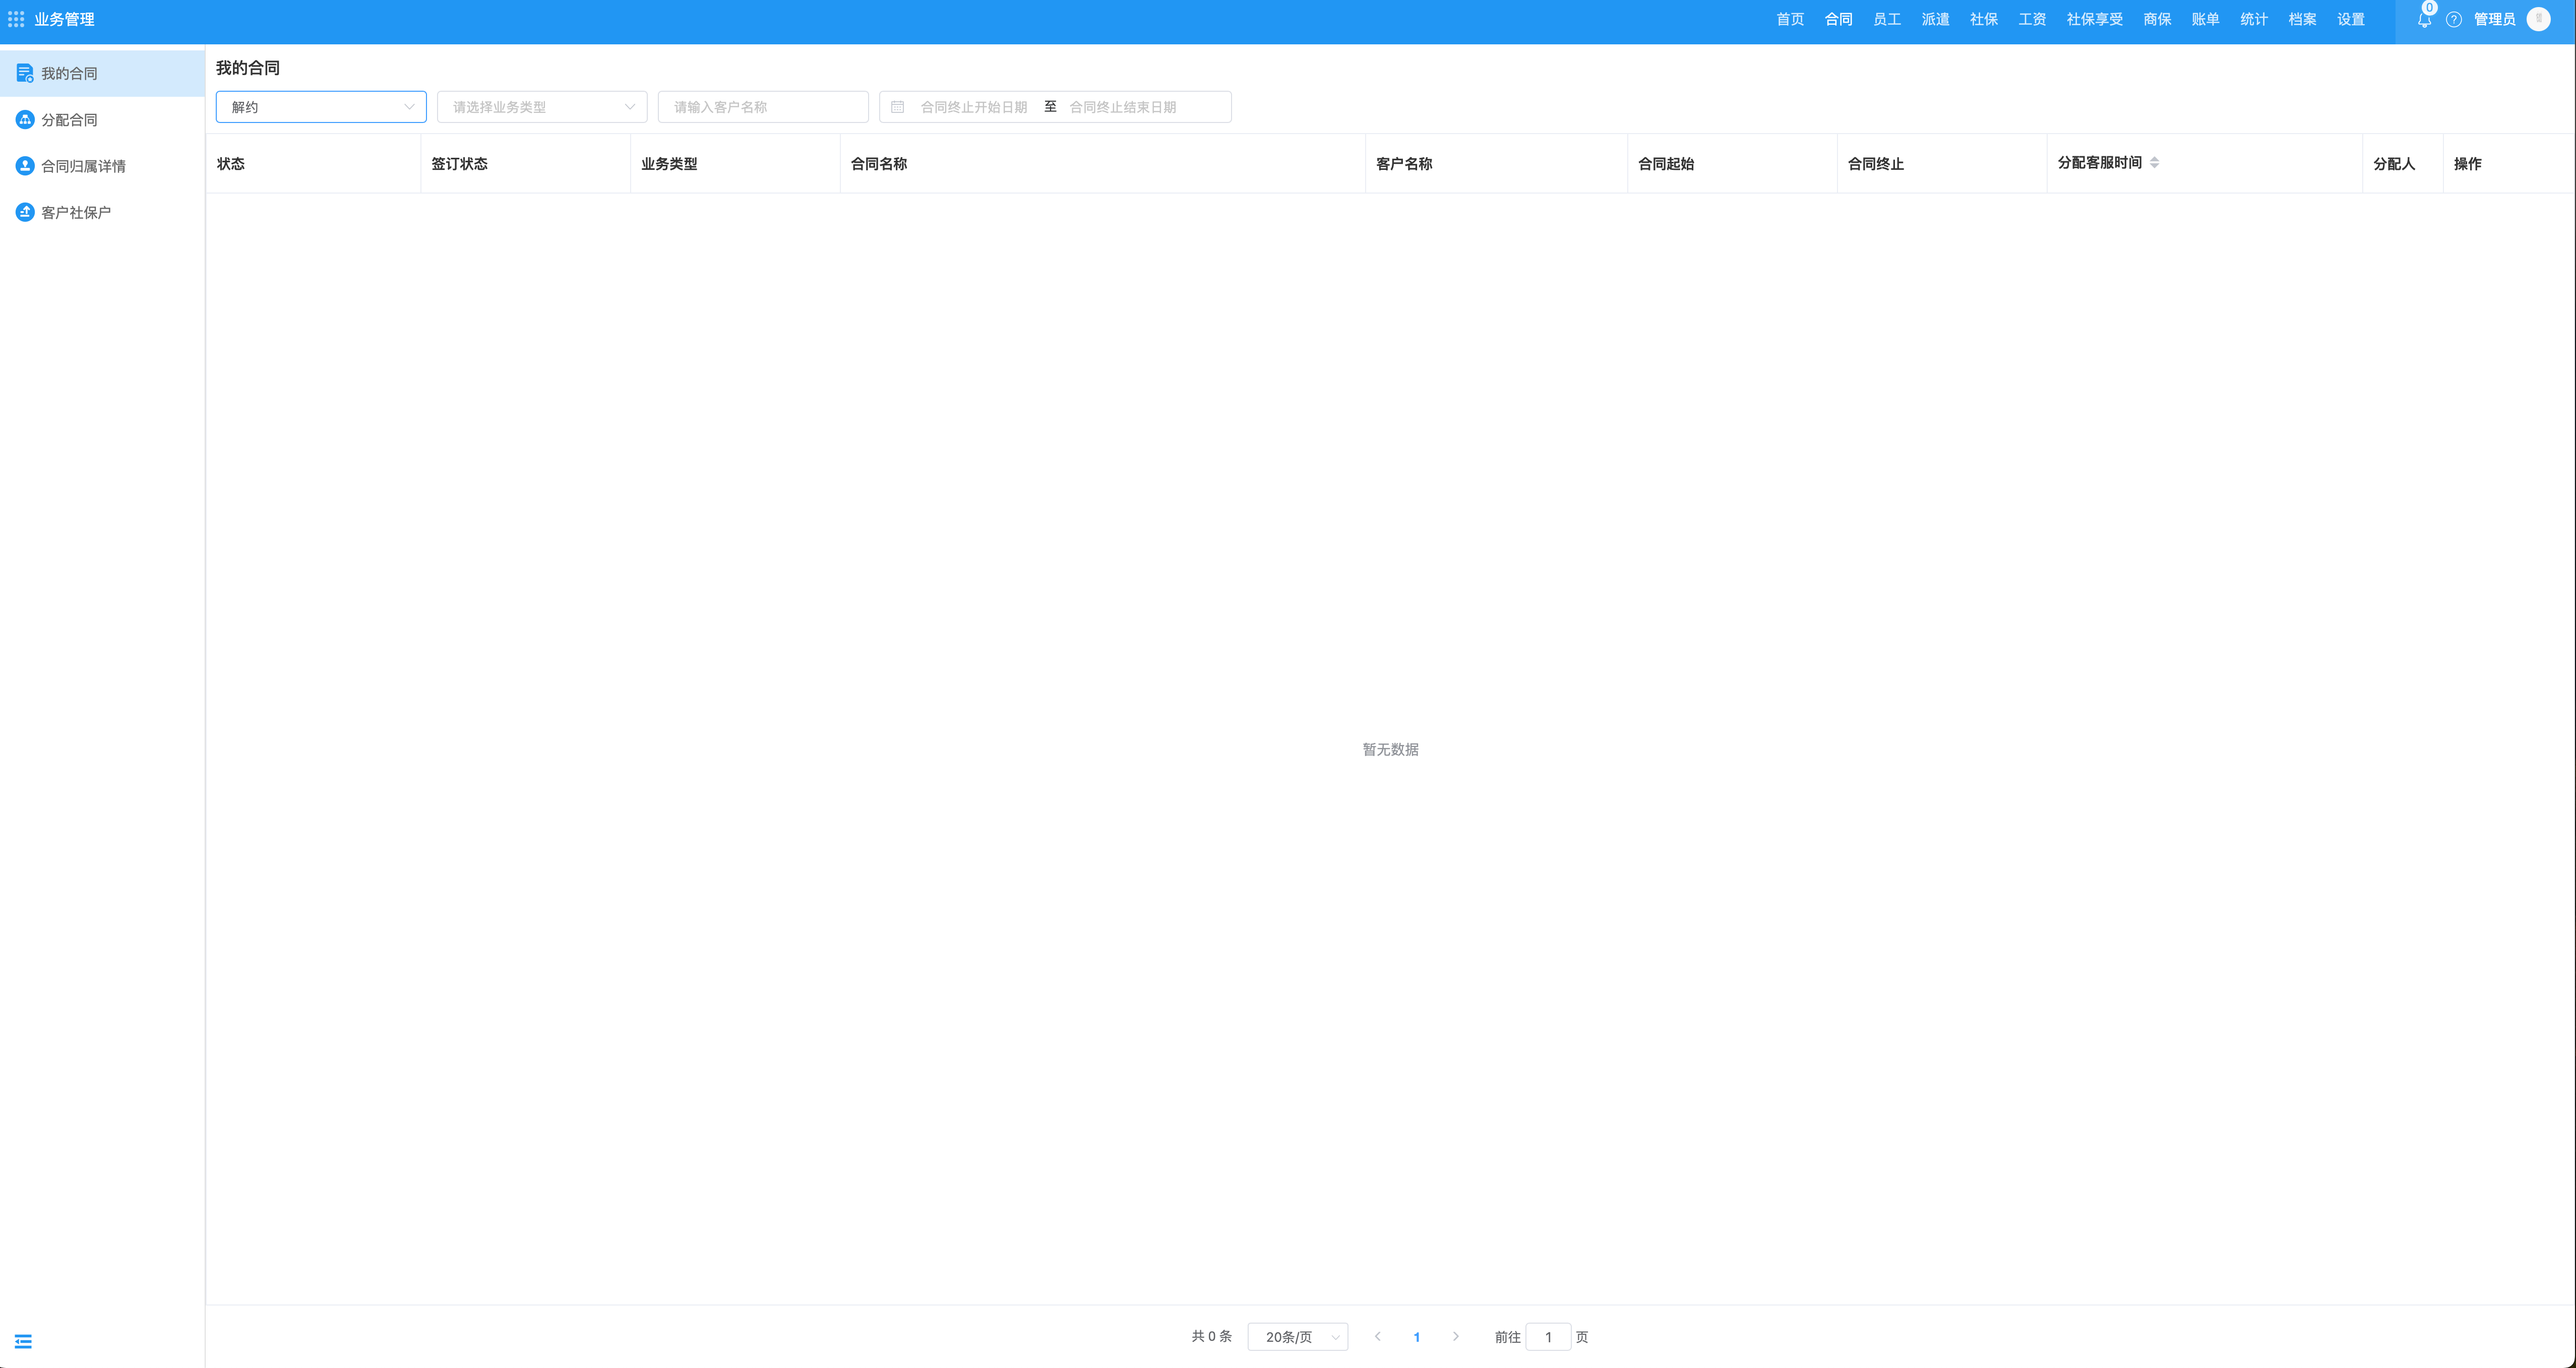2576x1368 pixels.
Task: Open the 请选择业务类型 dropdown
Action: coord(542,107)
